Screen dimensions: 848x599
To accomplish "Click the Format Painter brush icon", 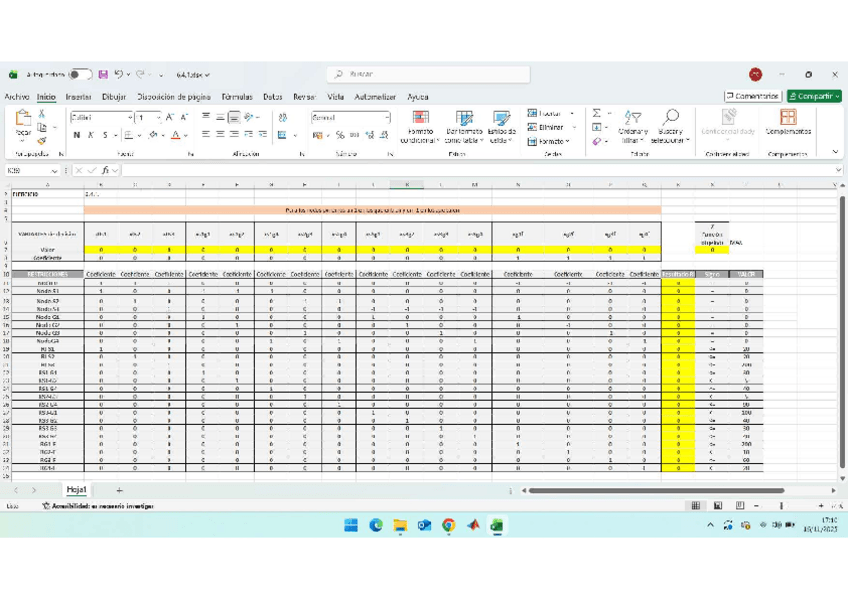I will pos(42,140).
